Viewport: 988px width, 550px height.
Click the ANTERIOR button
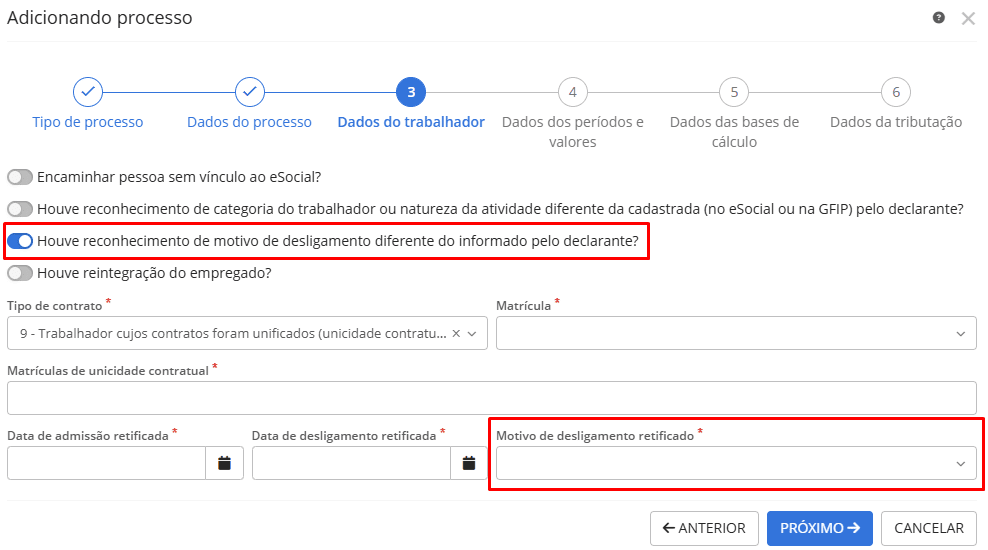704,528
